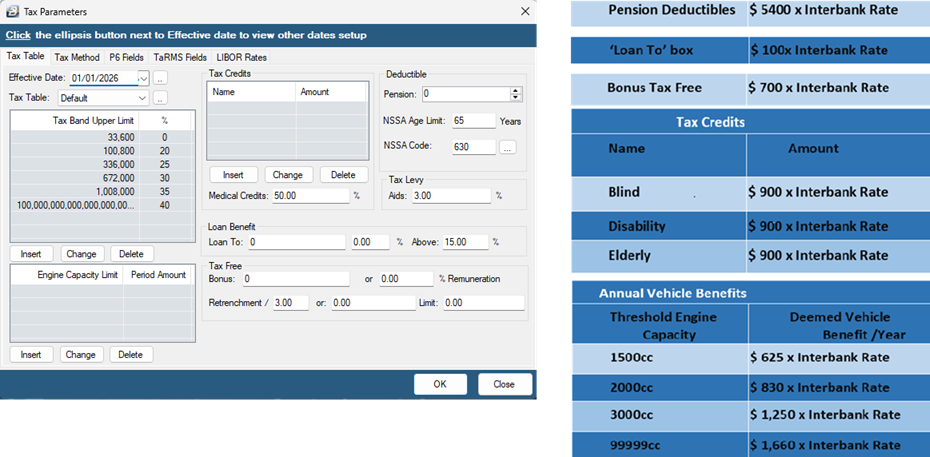The height and width of the screenshot is (457, 930).
Task: Click the Loan To amount field
Action: [x=297, y=242]
